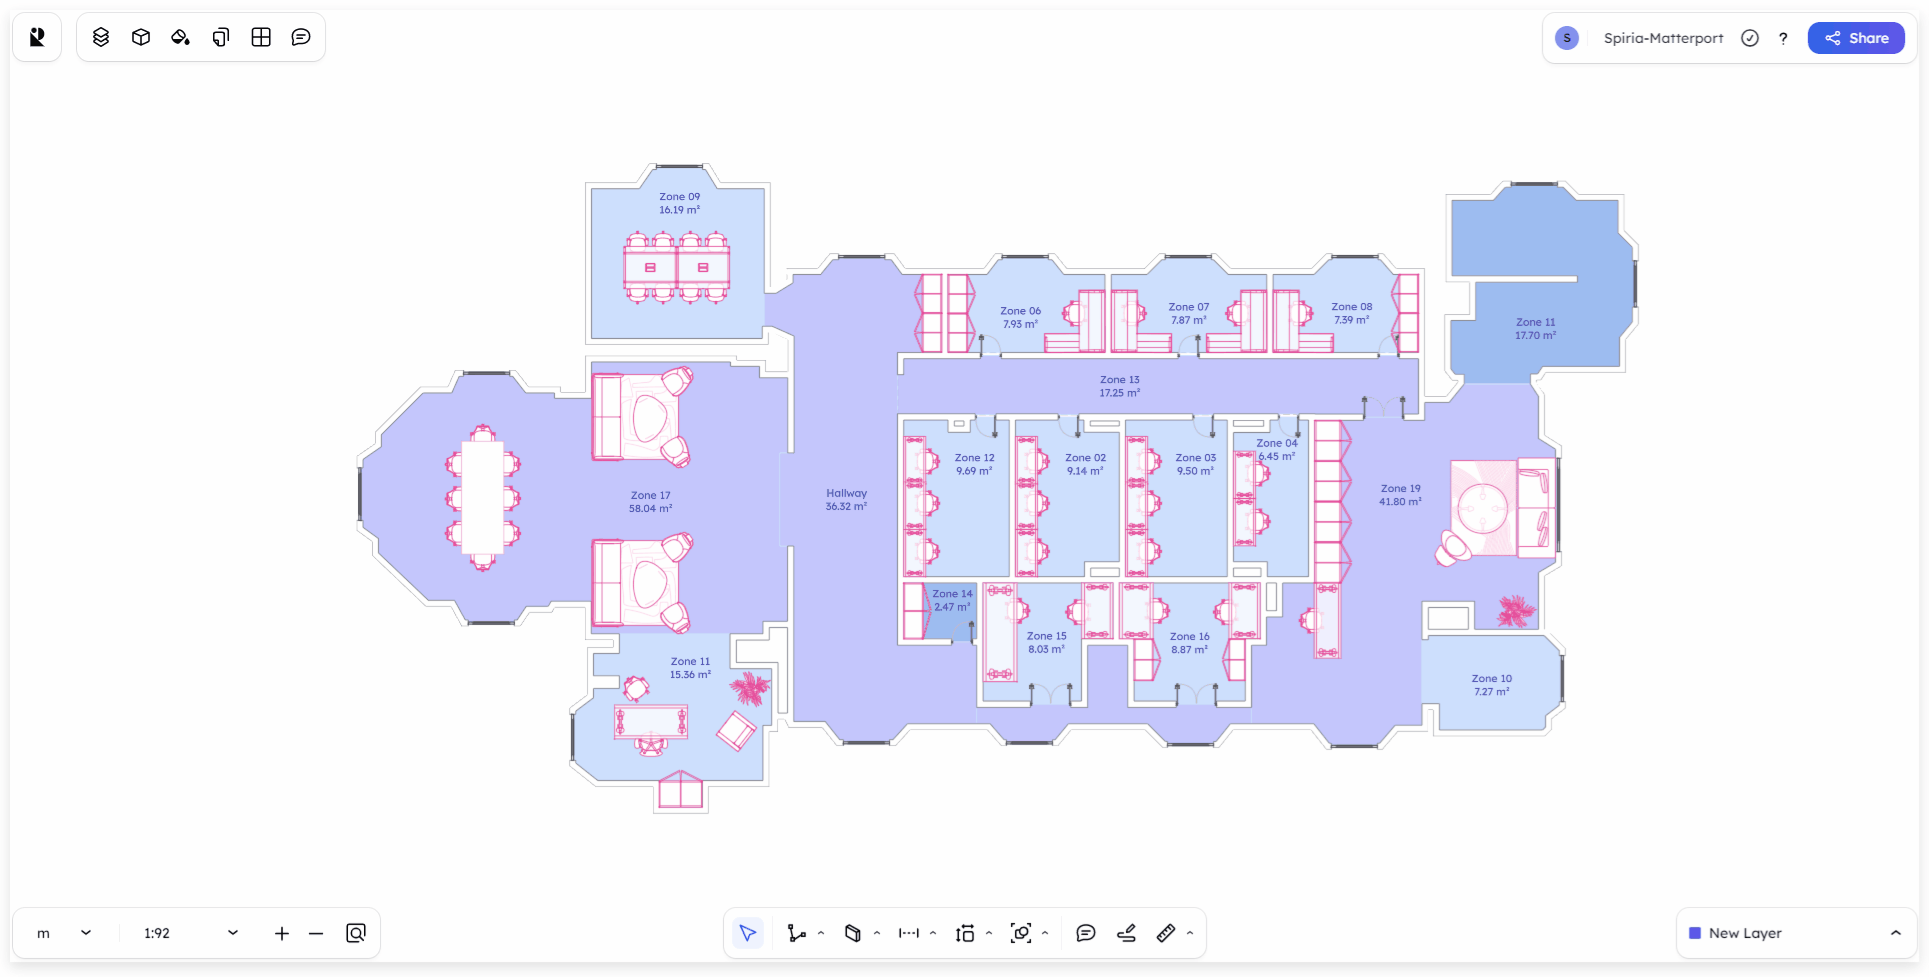
Task: Share the Spiria-Matterport project
Action: (1856, 38)
